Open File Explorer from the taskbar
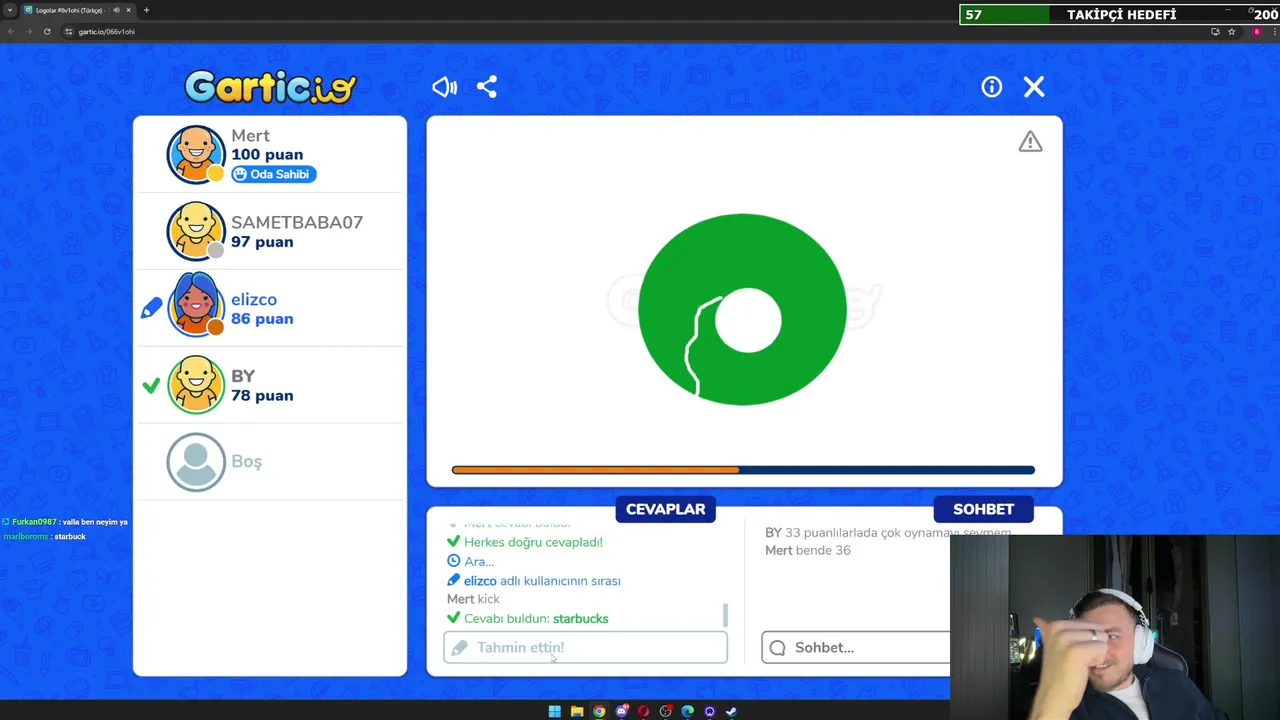This screenshot has height=720, width=1280. [x=577, y=711]
